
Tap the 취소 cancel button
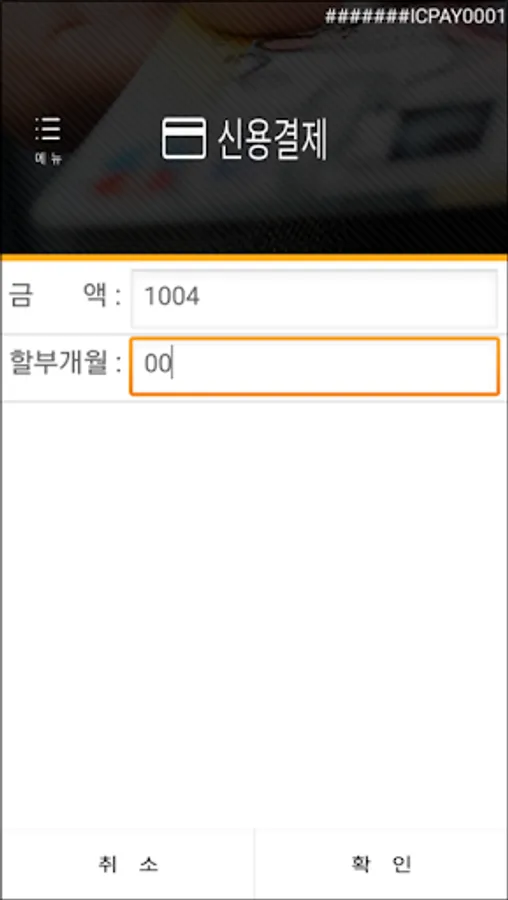127,863
